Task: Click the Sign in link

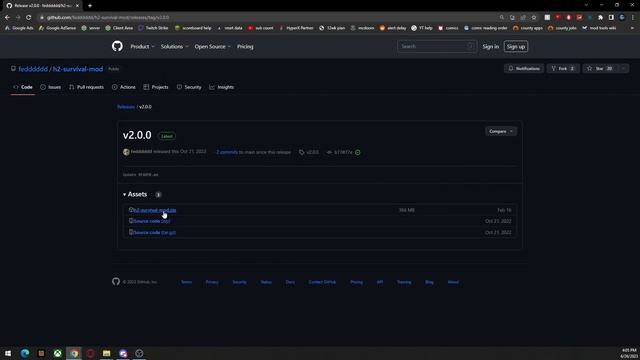Action: pyautogui.click(x=490, y=47)
